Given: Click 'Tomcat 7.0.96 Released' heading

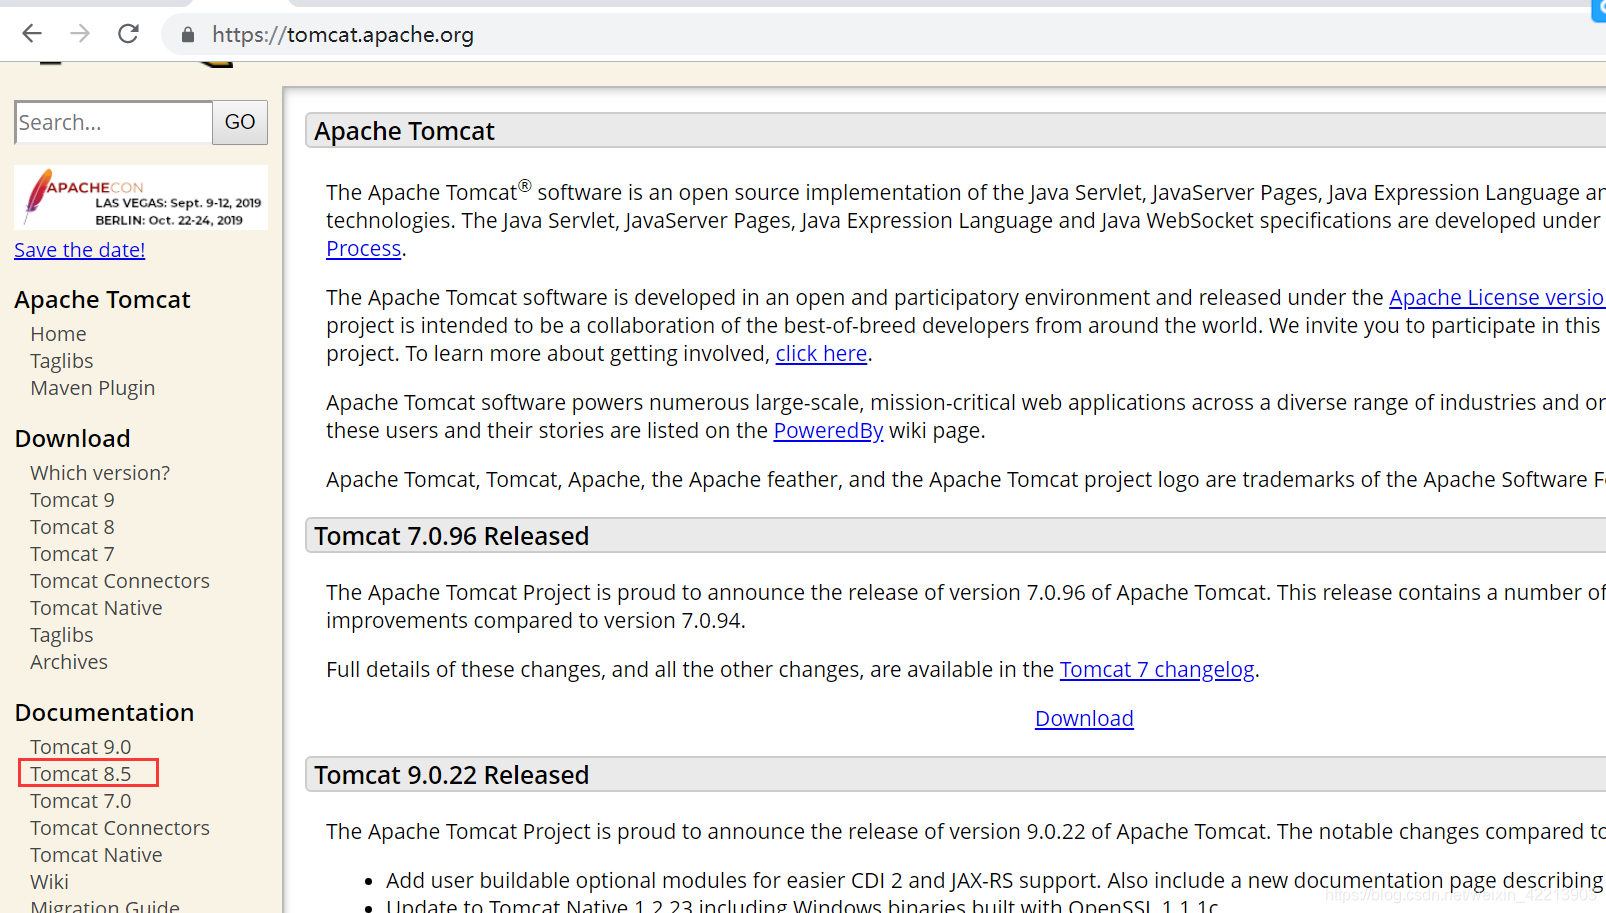Looking at the screenshot, I should point(452,536).
